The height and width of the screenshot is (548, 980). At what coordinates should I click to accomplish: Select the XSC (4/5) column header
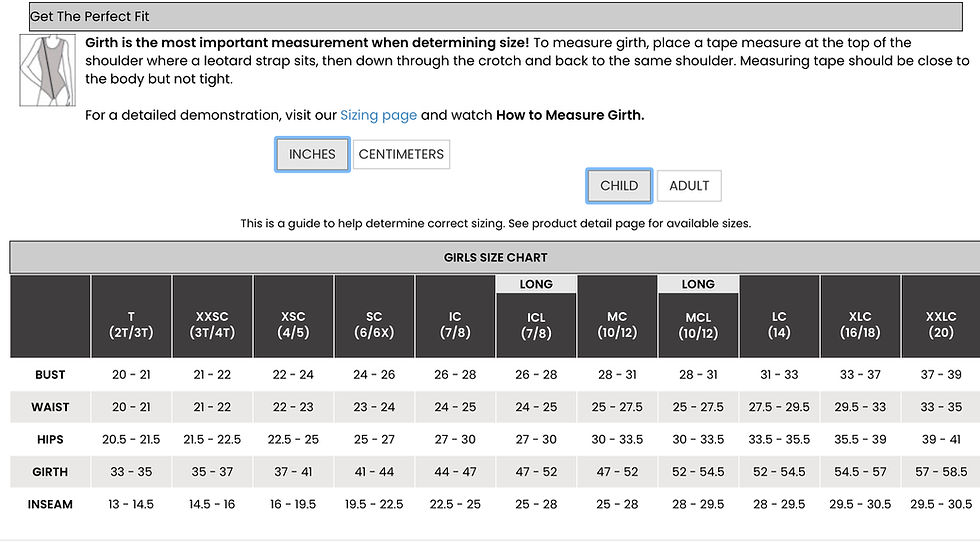pos(293,316)
